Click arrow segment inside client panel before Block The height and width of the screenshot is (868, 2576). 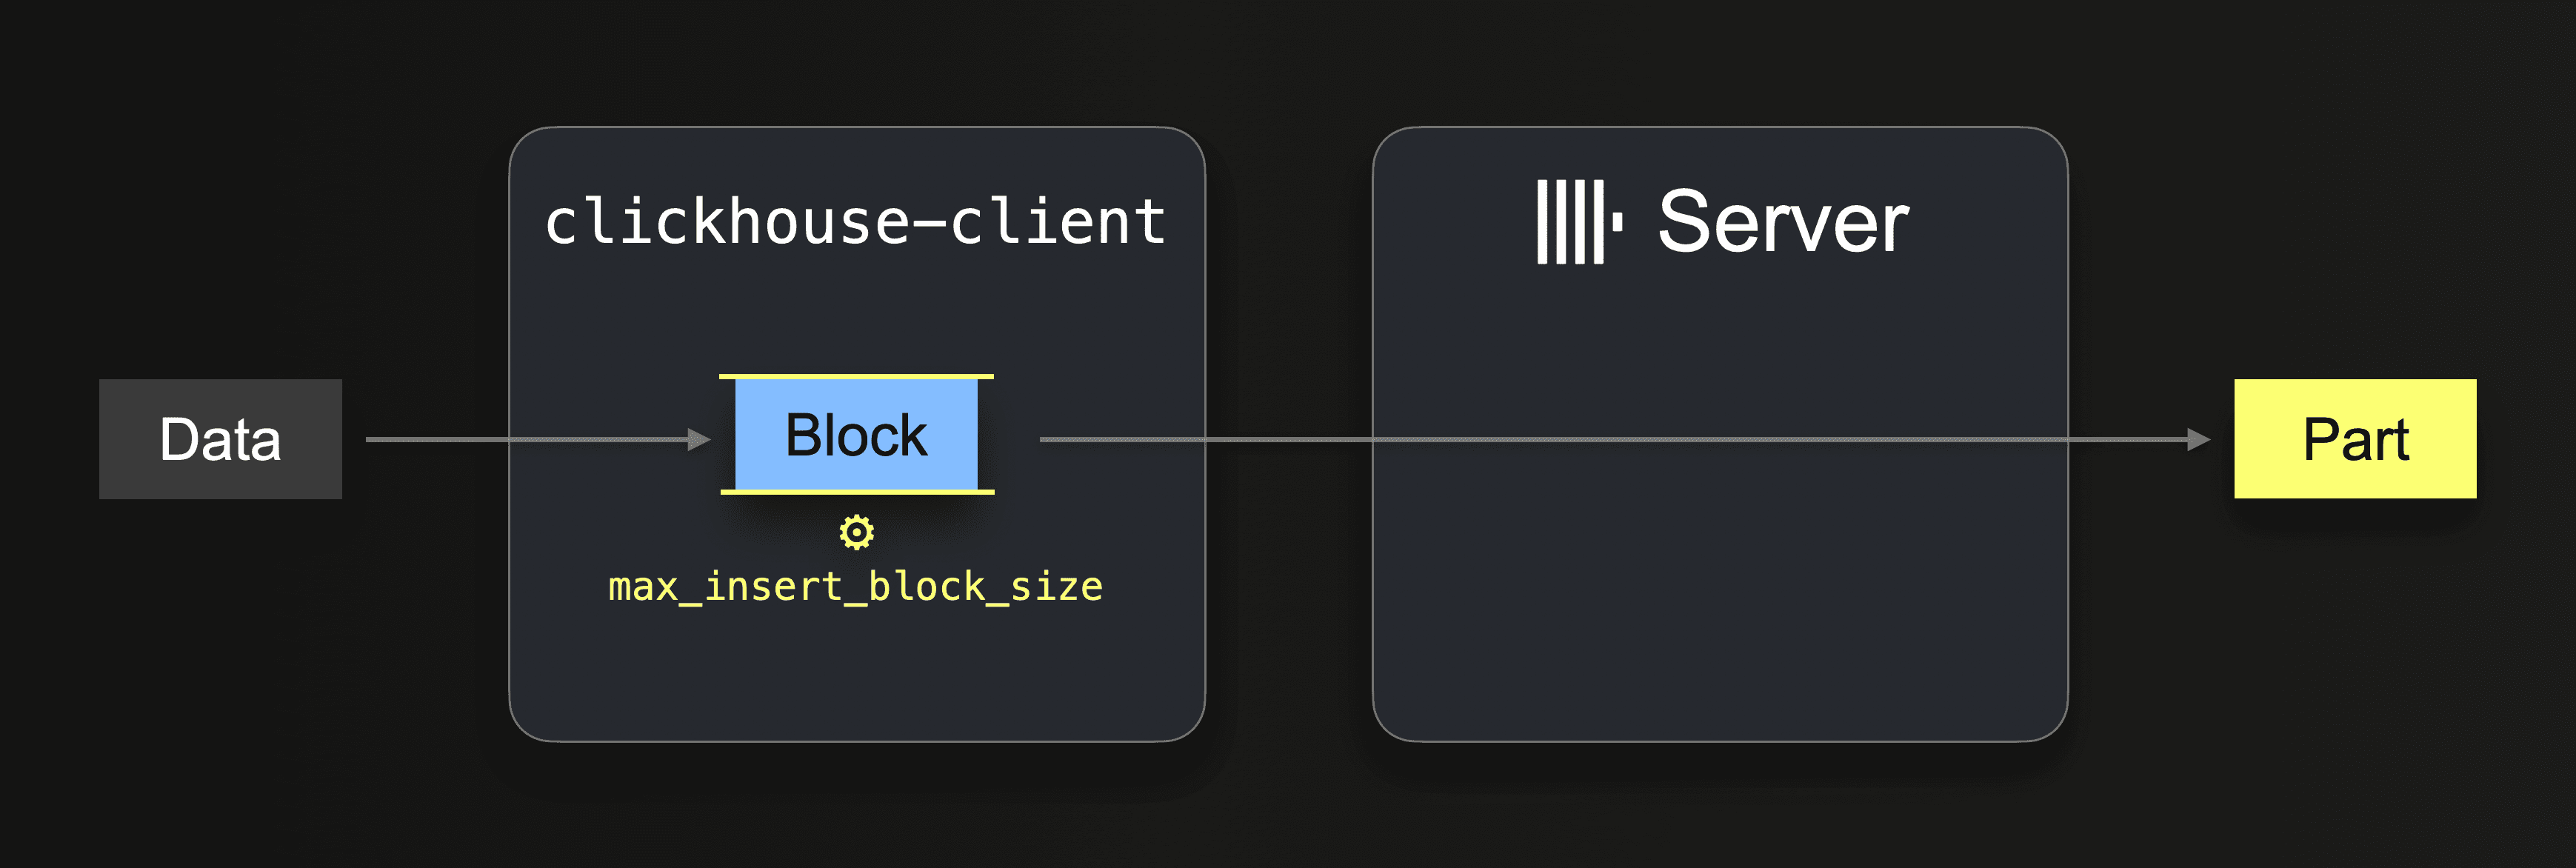(x=600, y=439)
